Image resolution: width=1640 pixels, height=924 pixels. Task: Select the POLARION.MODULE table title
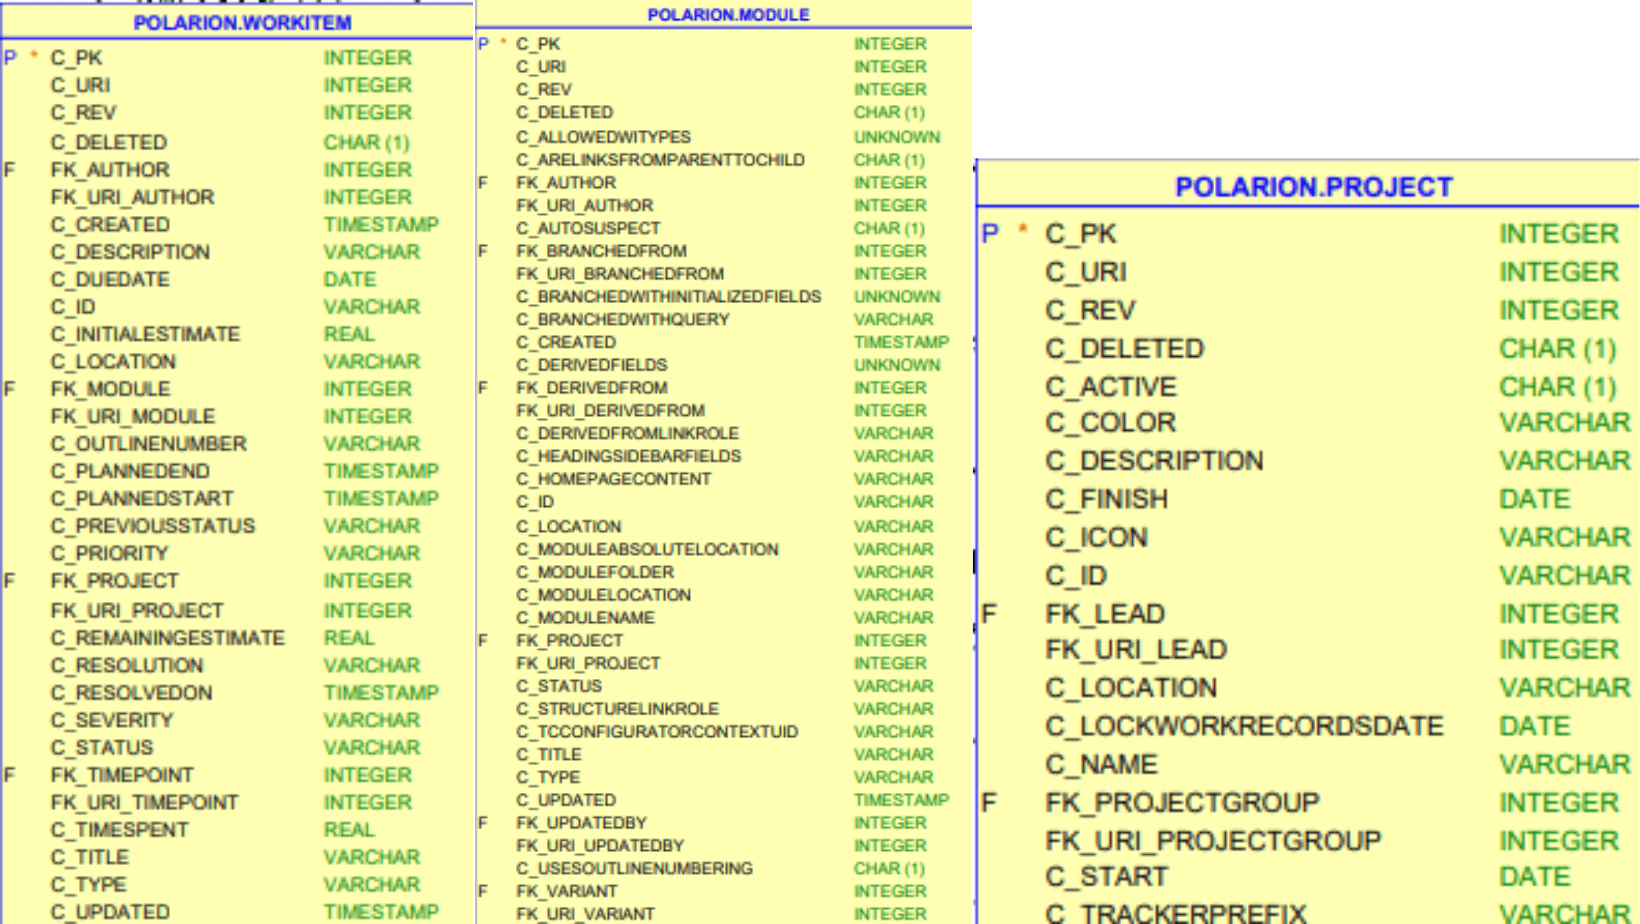click(728, 15)
